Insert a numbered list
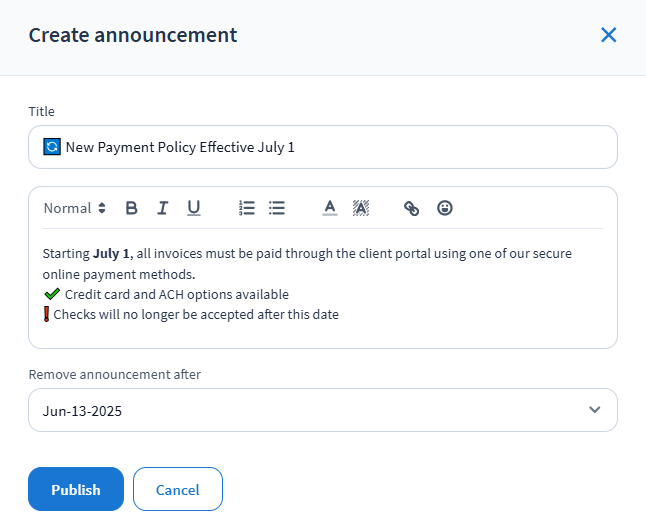The image size is (646, 528). [247, 208]
